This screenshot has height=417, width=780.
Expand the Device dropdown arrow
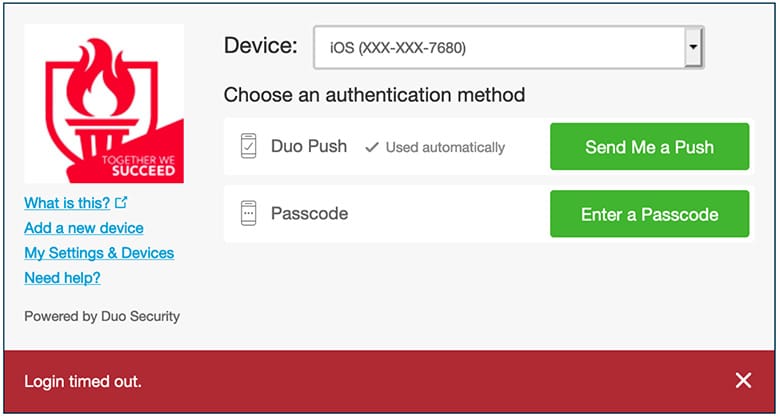[693, 47]
